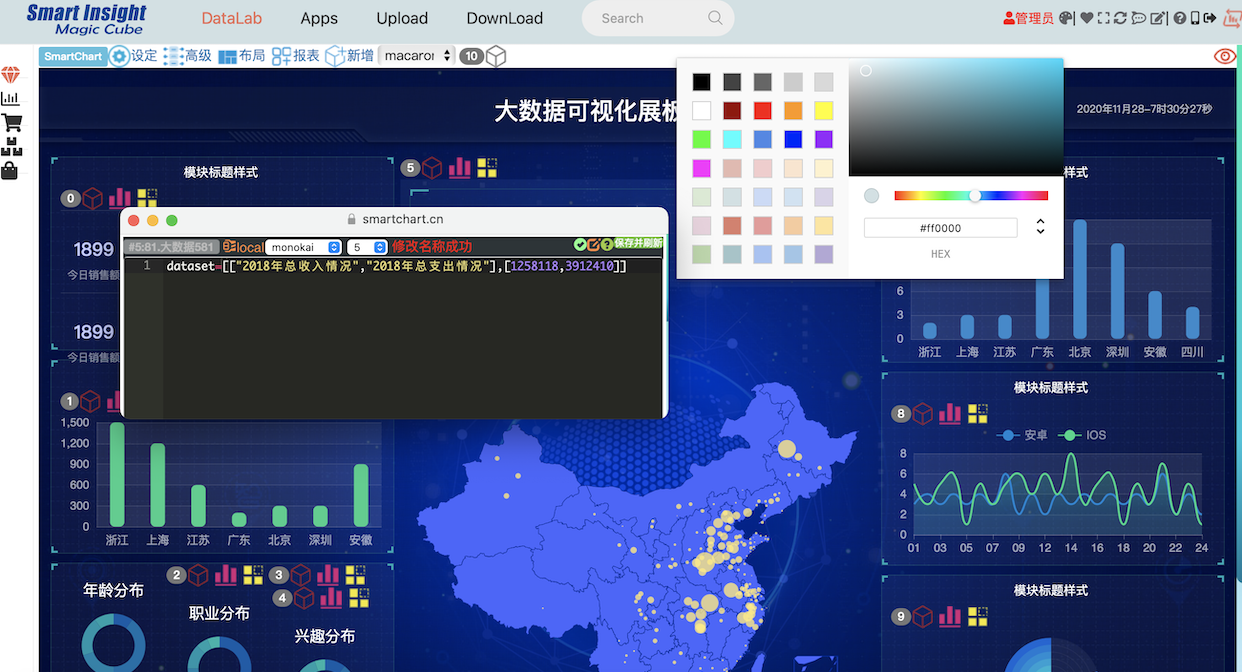Enter fullscreen with the brackets icon
Viewport: 1242px width, 672px height.
(x=1103, y=18)
